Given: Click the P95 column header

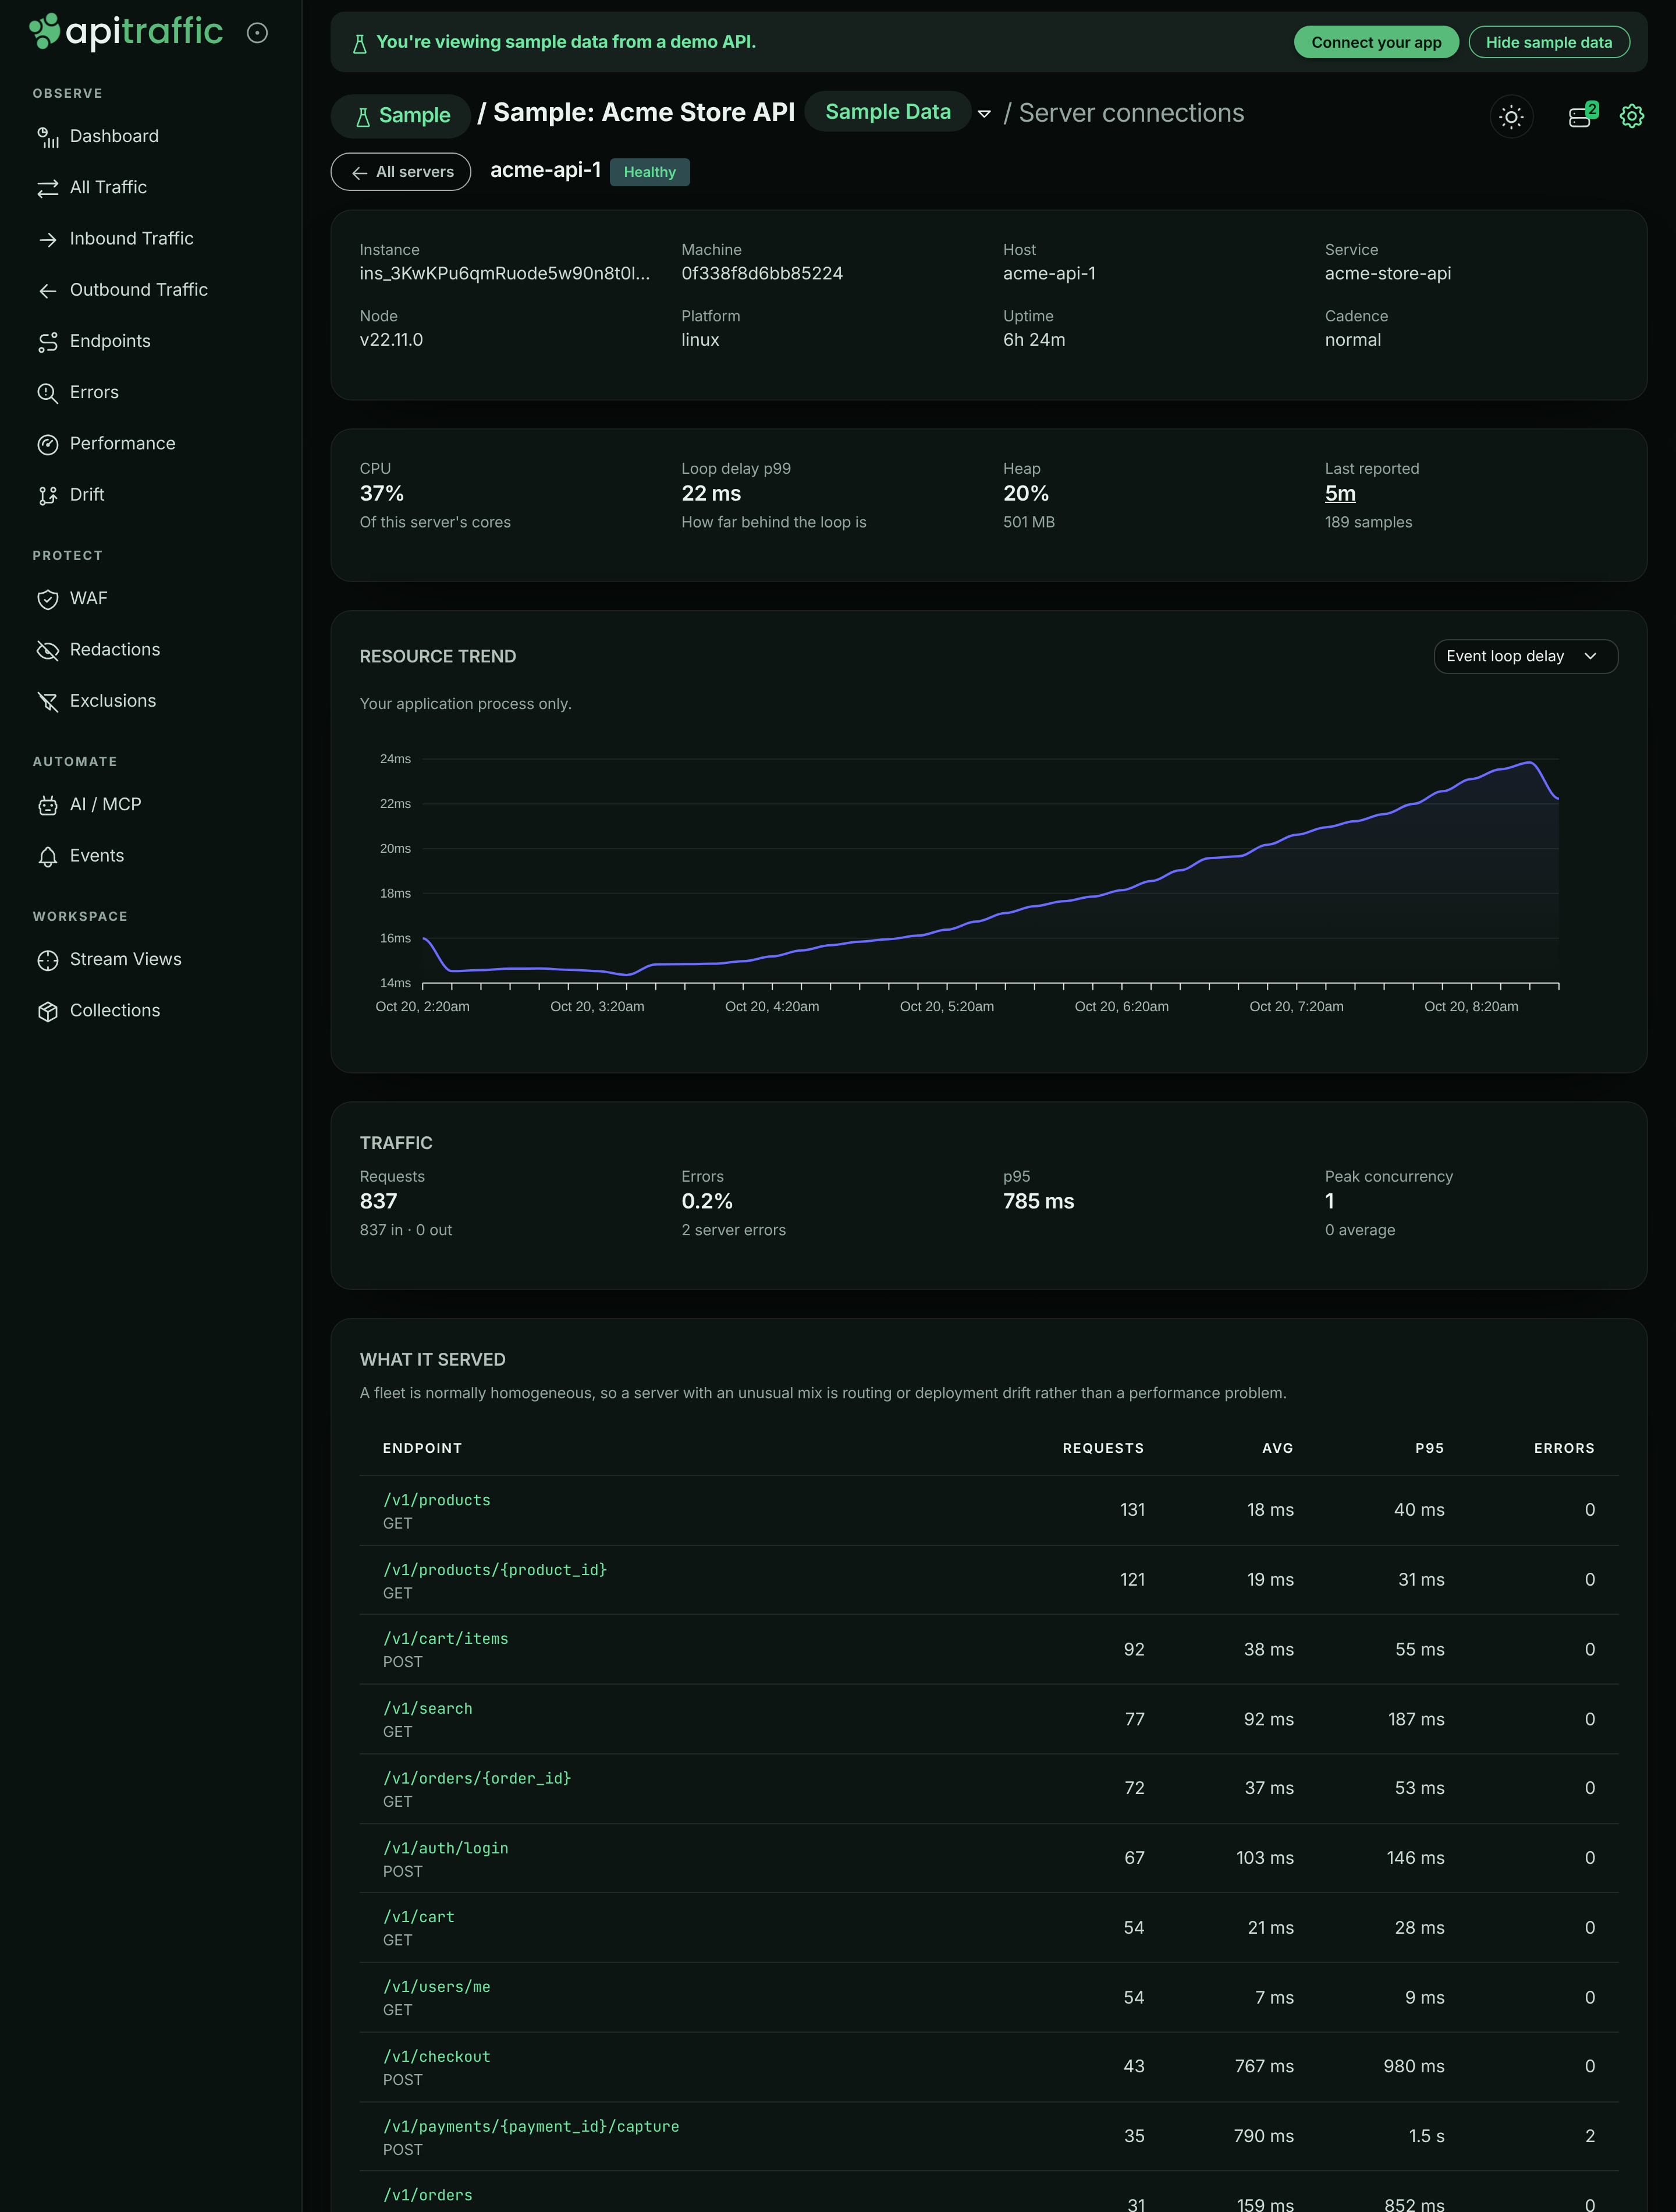Looking at the screenshot, I should (x=1429, y=1448).
